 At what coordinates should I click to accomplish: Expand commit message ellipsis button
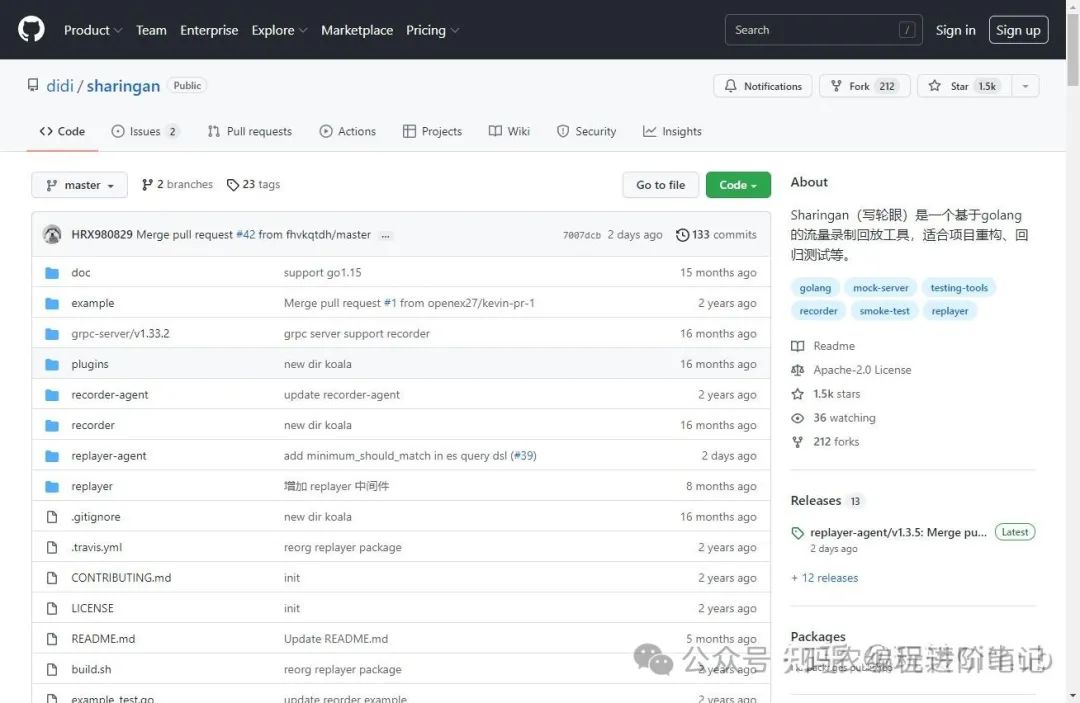pyautogui.click(x=386, y=235)
